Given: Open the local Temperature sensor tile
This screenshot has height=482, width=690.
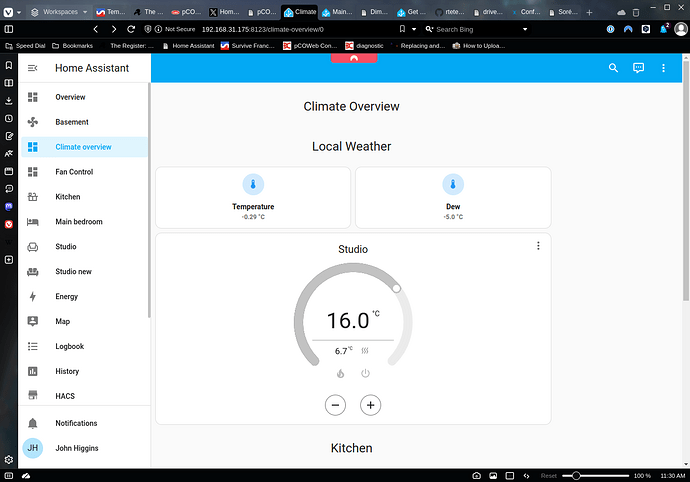Looking at the screenshot, I should 253,196.
